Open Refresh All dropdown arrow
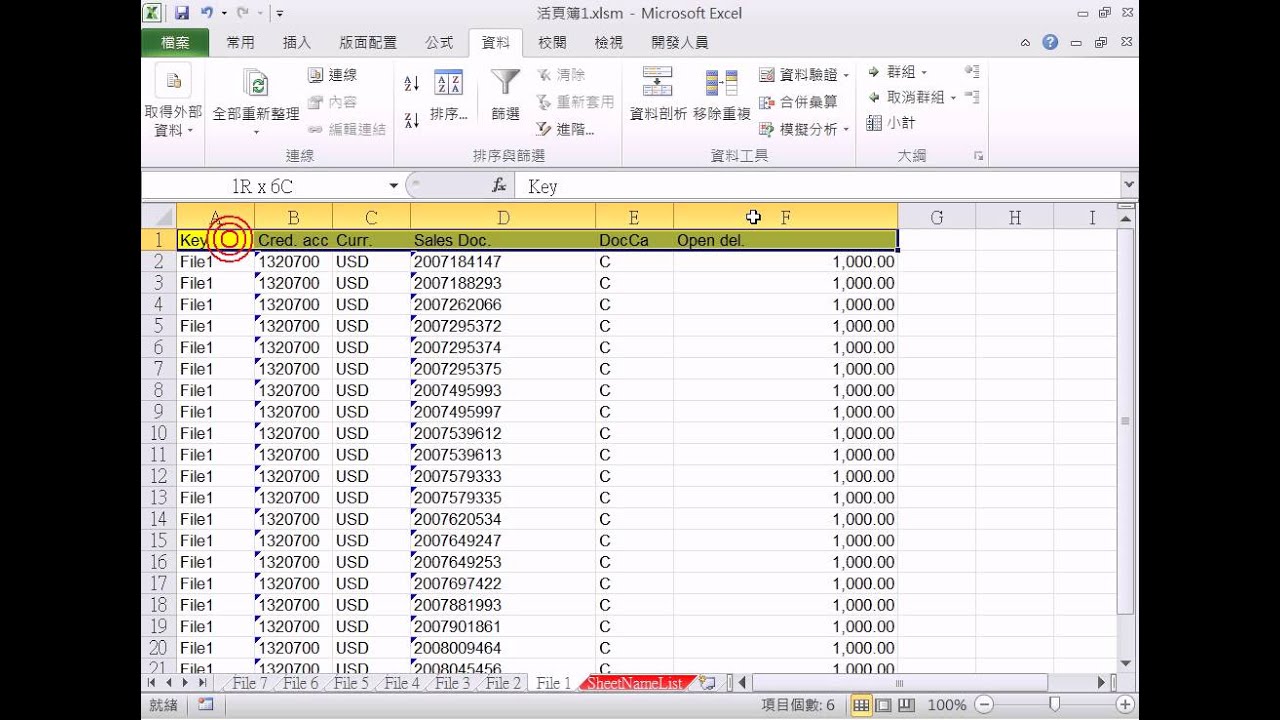Viewport: 1280px width, 720px height. [256, 131]
